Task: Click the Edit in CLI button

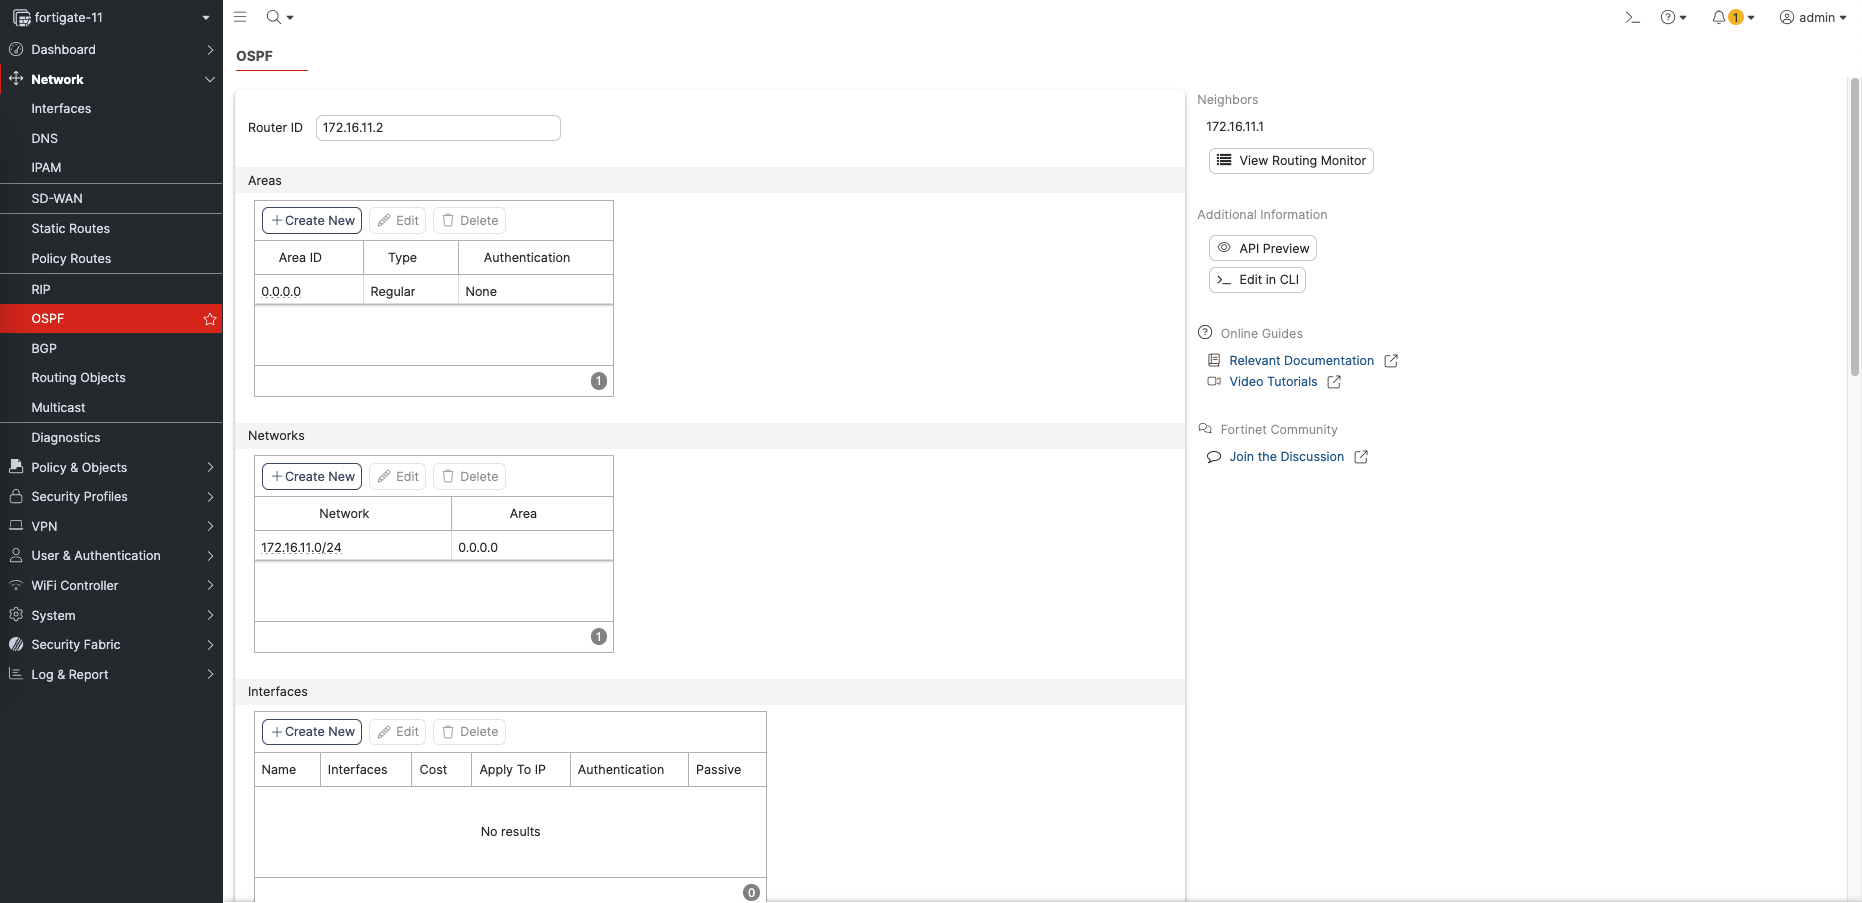Action: click(x=1257, y=280)
